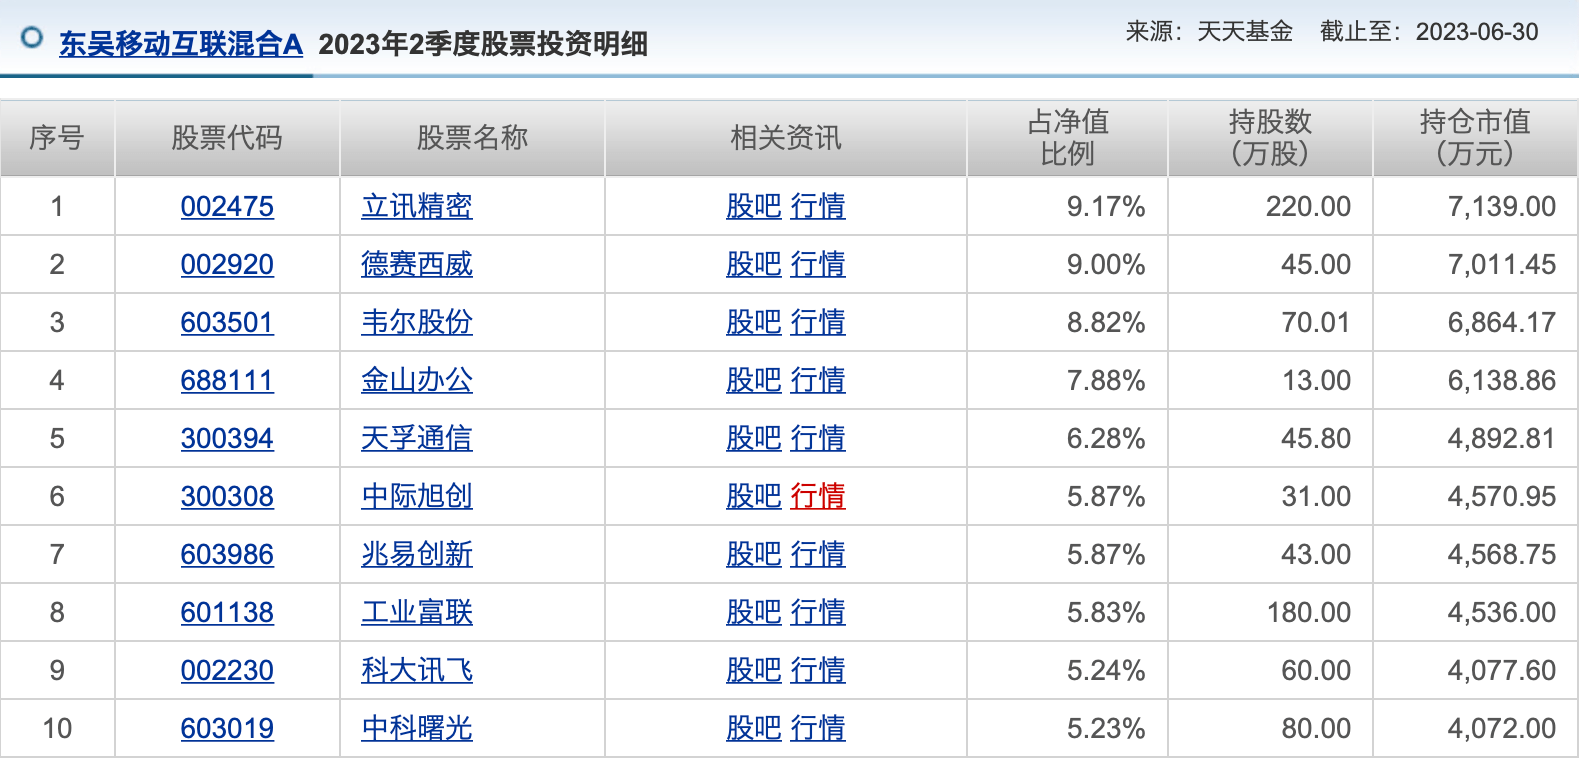Select the 2023年2季度股票投资明细 heading text
Screen dimensions: 1590x762
483,44
